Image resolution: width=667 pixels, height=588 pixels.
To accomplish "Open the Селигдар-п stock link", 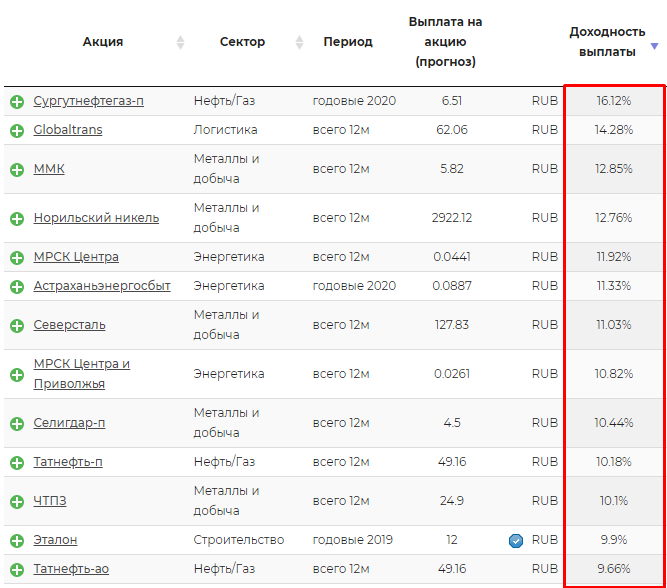I will coord(69,422).
